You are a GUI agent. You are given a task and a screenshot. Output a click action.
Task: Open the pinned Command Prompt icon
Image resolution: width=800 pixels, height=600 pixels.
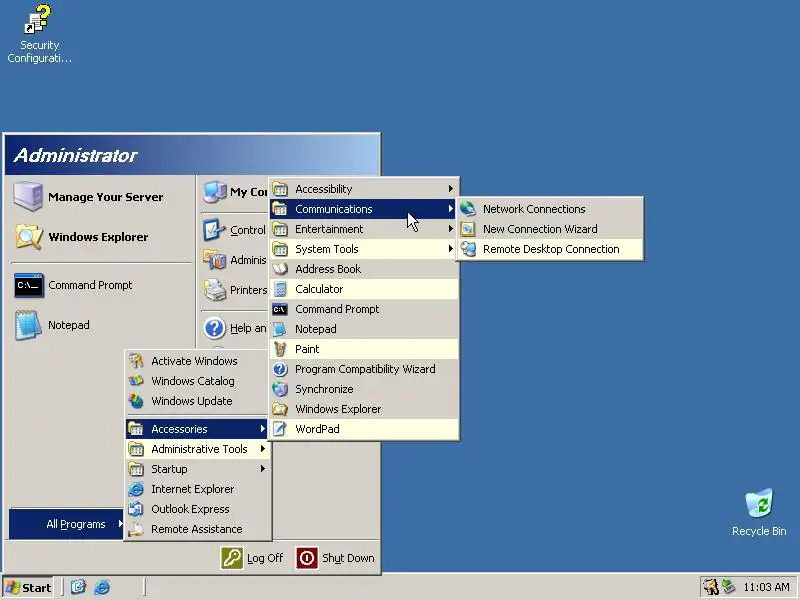point(28,285)
